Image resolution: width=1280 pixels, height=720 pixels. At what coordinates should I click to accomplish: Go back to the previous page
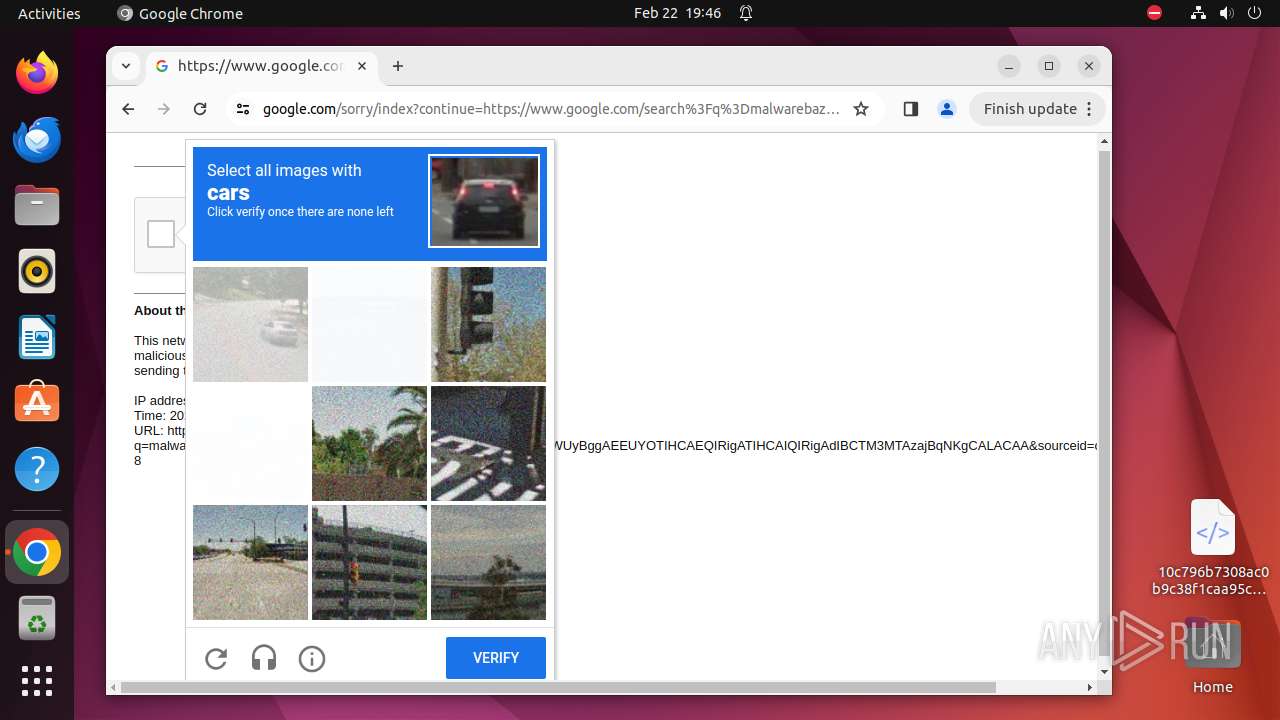click(128, 109)
